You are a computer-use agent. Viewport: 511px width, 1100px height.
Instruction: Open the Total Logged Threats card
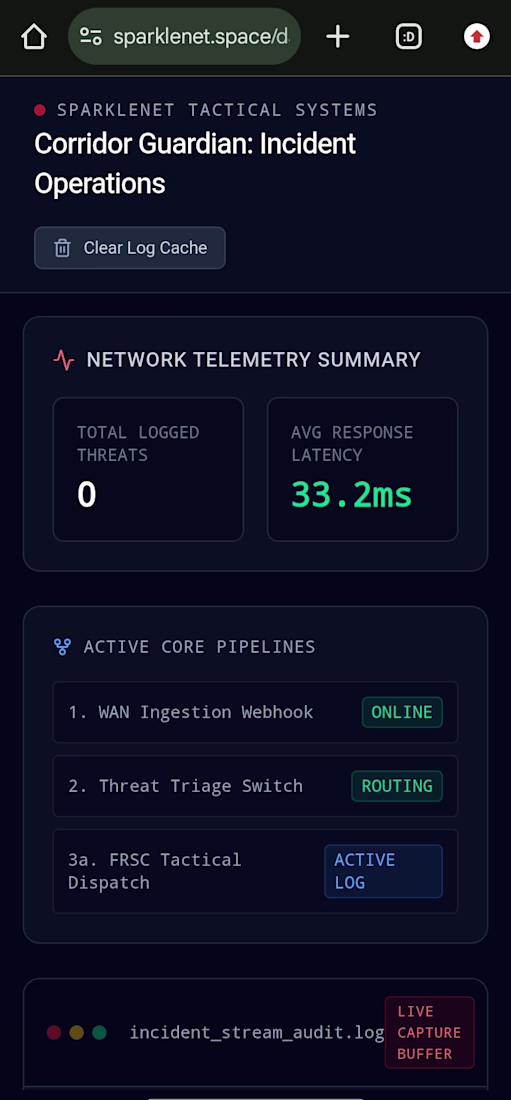click(148, 469)
